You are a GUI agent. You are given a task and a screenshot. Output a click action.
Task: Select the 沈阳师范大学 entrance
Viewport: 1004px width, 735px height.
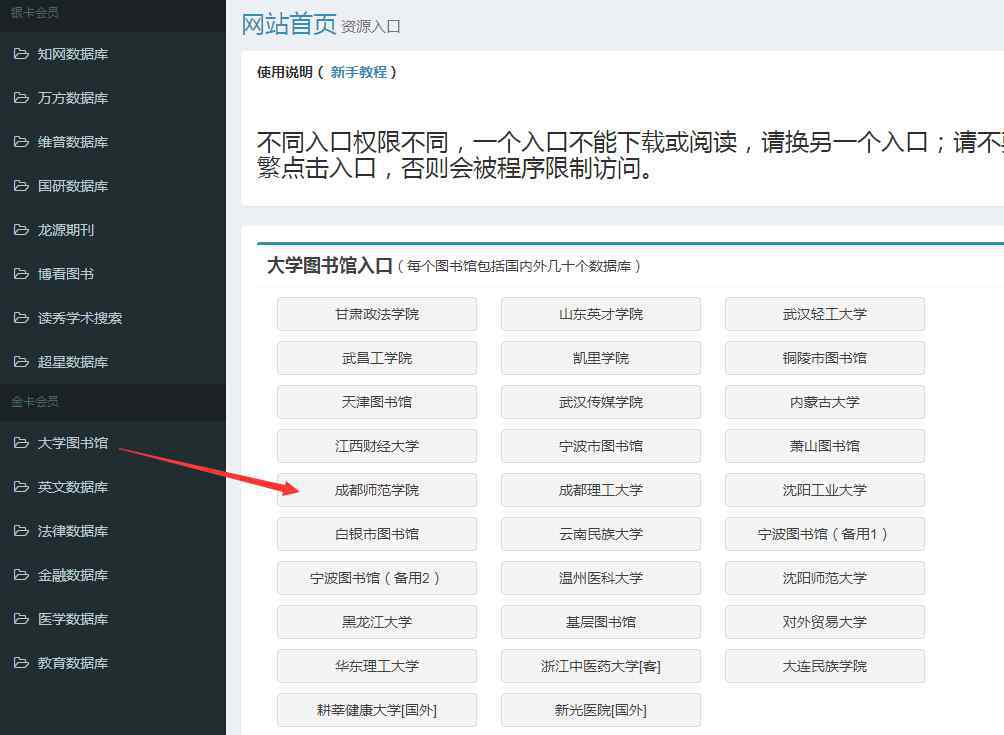(x=825, y=578)
